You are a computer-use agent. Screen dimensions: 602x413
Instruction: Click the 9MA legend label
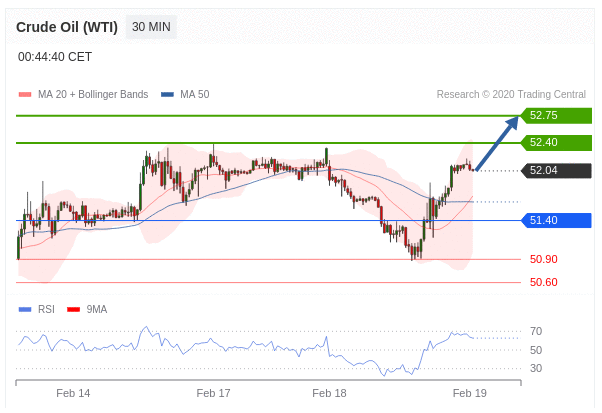click(x=96, y=309)
